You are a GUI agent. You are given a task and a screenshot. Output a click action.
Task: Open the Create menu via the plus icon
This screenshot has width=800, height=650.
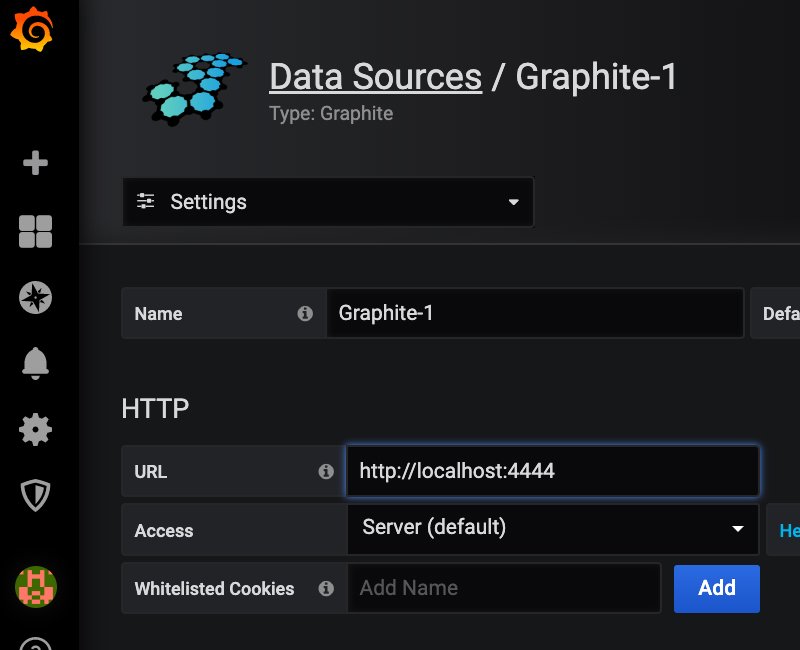click(x=36, y=163)
